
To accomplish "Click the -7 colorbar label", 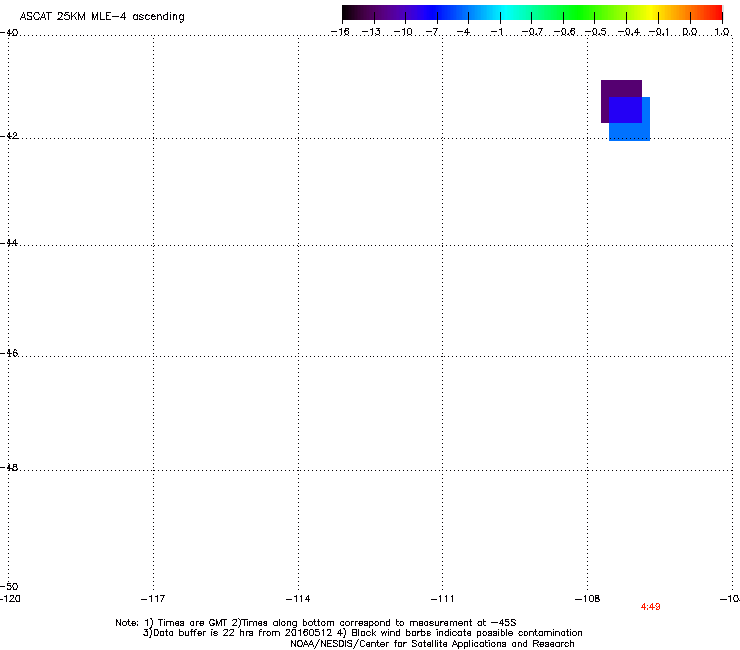I will coord(434,32).
